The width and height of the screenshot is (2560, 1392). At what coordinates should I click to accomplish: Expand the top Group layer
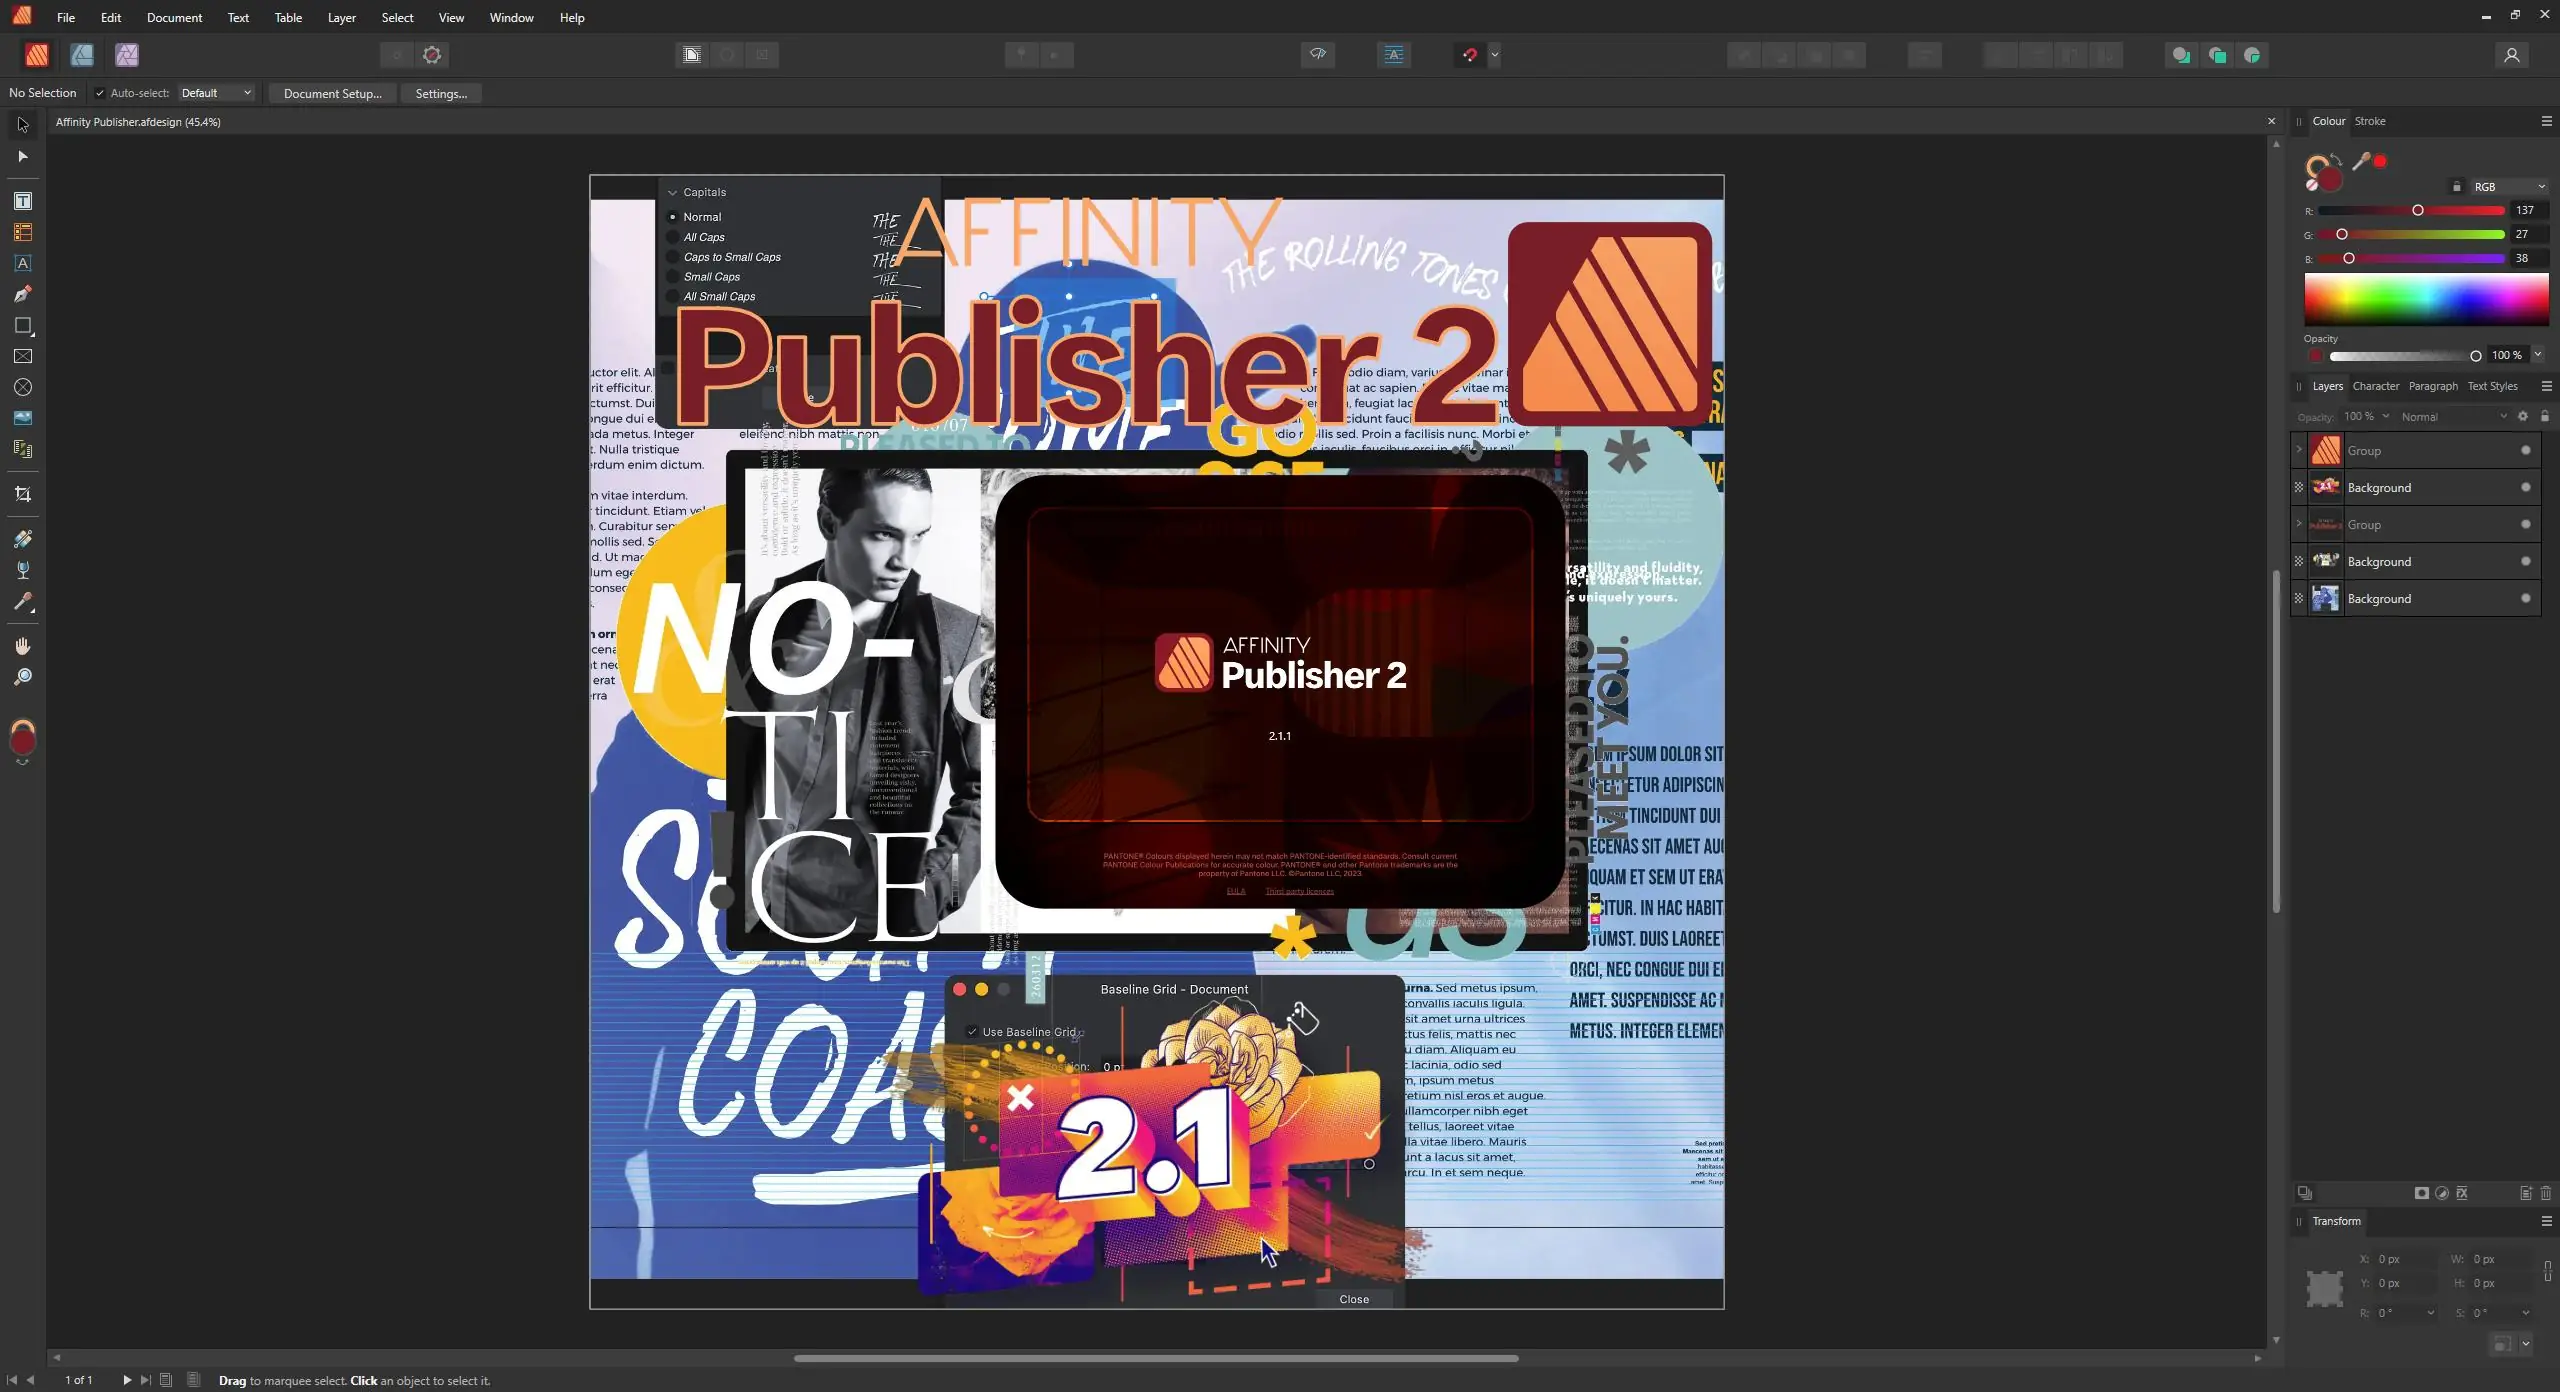2299,450
